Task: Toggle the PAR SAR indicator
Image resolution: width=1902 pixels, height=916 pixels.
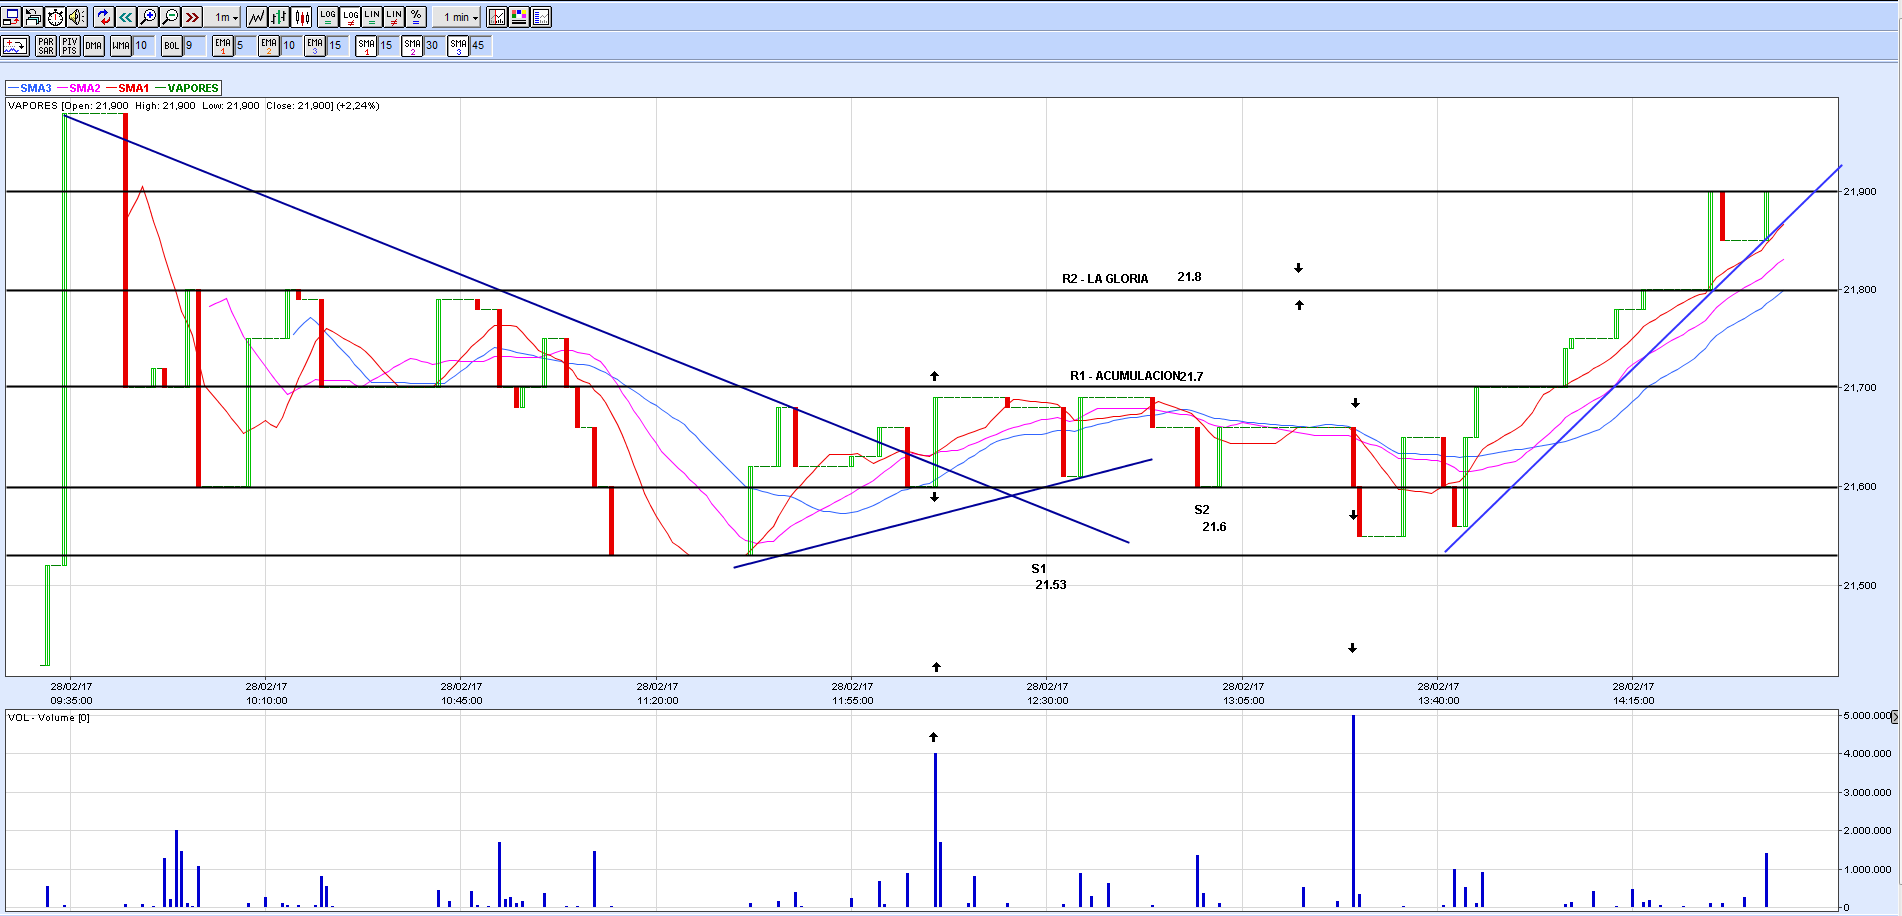Action: [x=46, y=46]
